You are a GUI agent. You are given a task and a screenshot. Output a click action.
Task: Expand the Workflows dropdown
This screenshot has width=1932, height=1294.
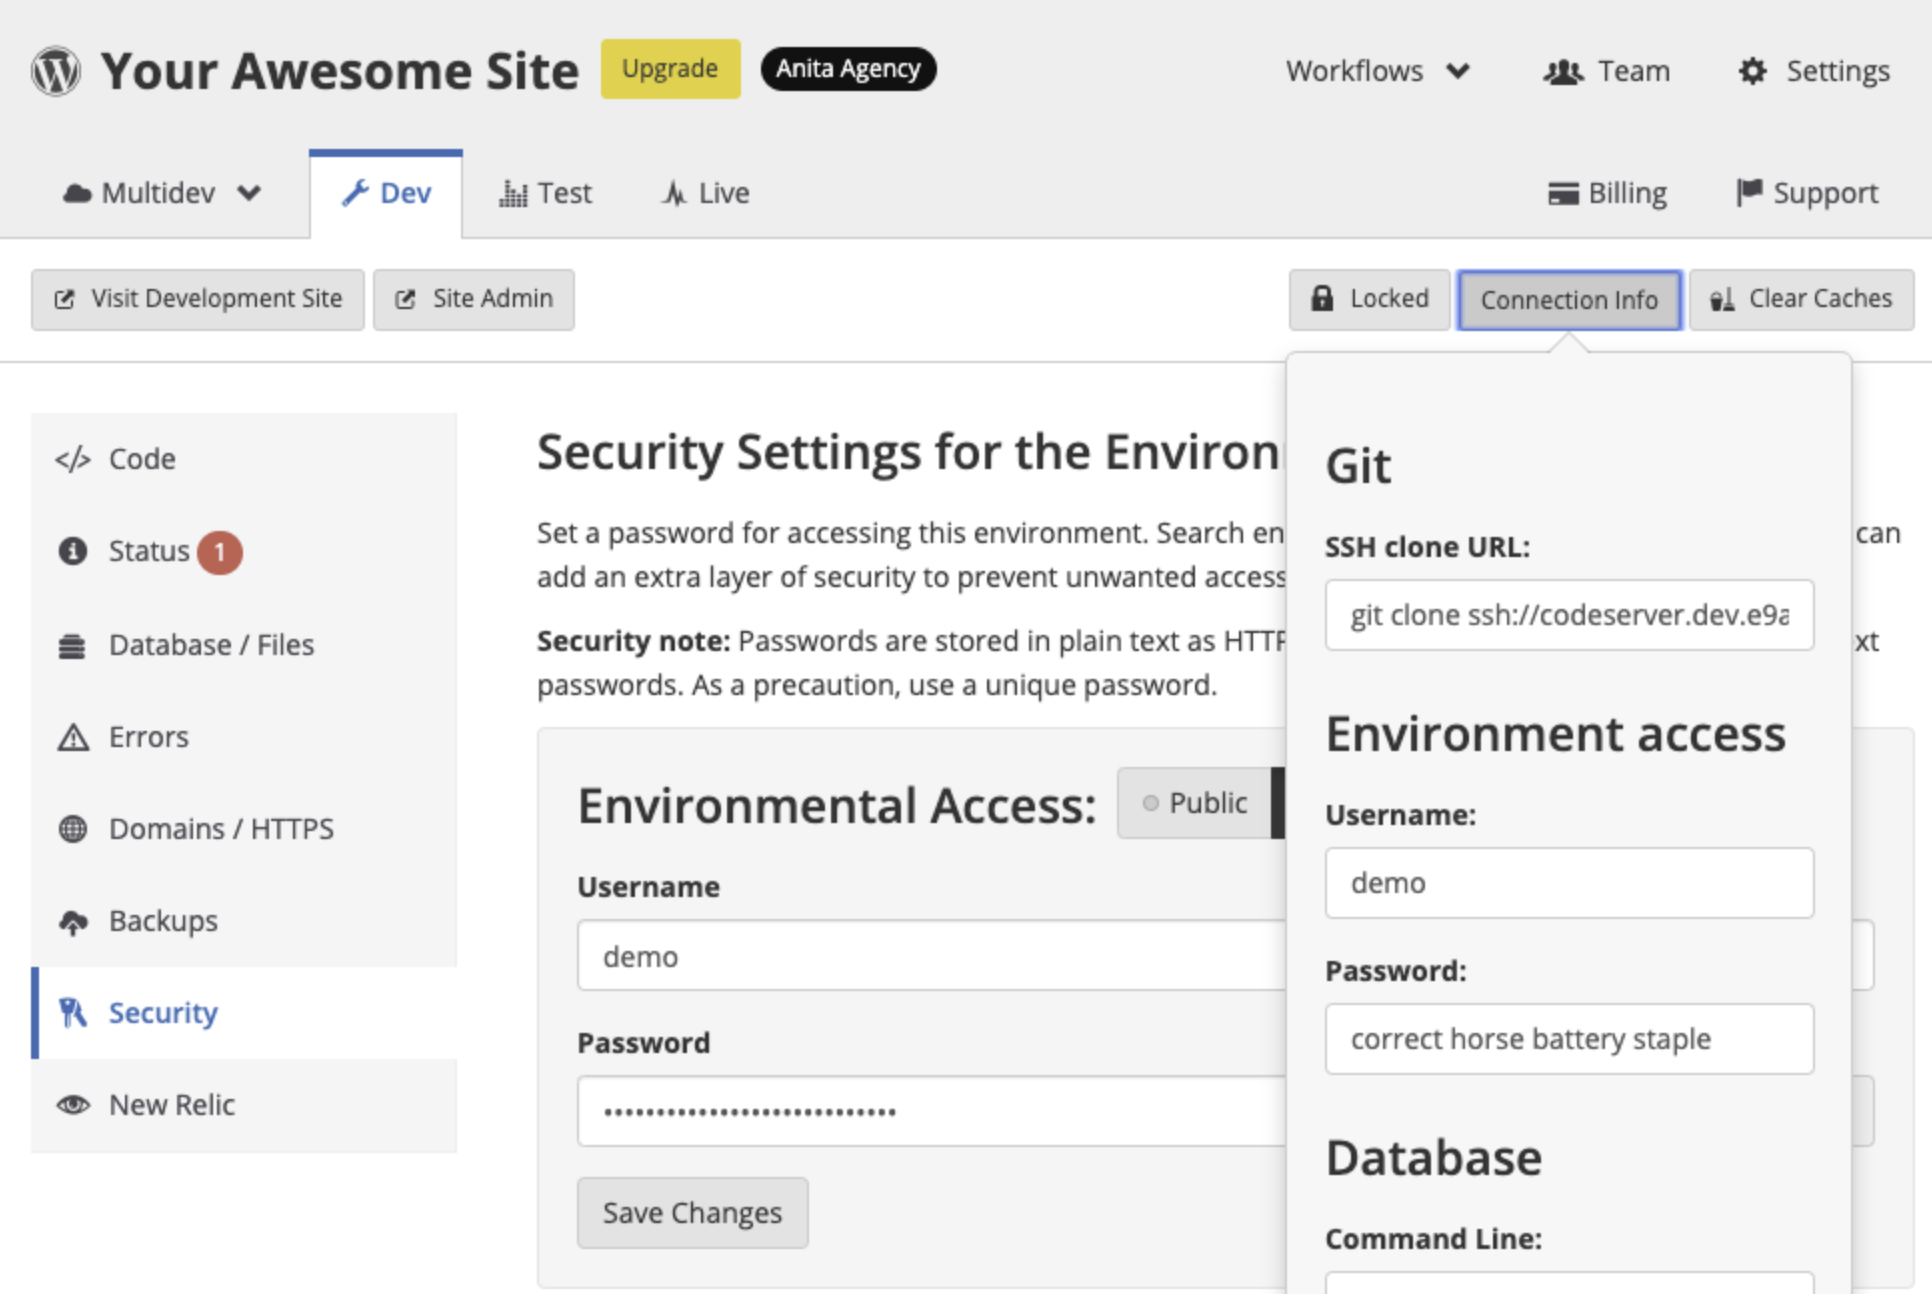coord(1377,71)
